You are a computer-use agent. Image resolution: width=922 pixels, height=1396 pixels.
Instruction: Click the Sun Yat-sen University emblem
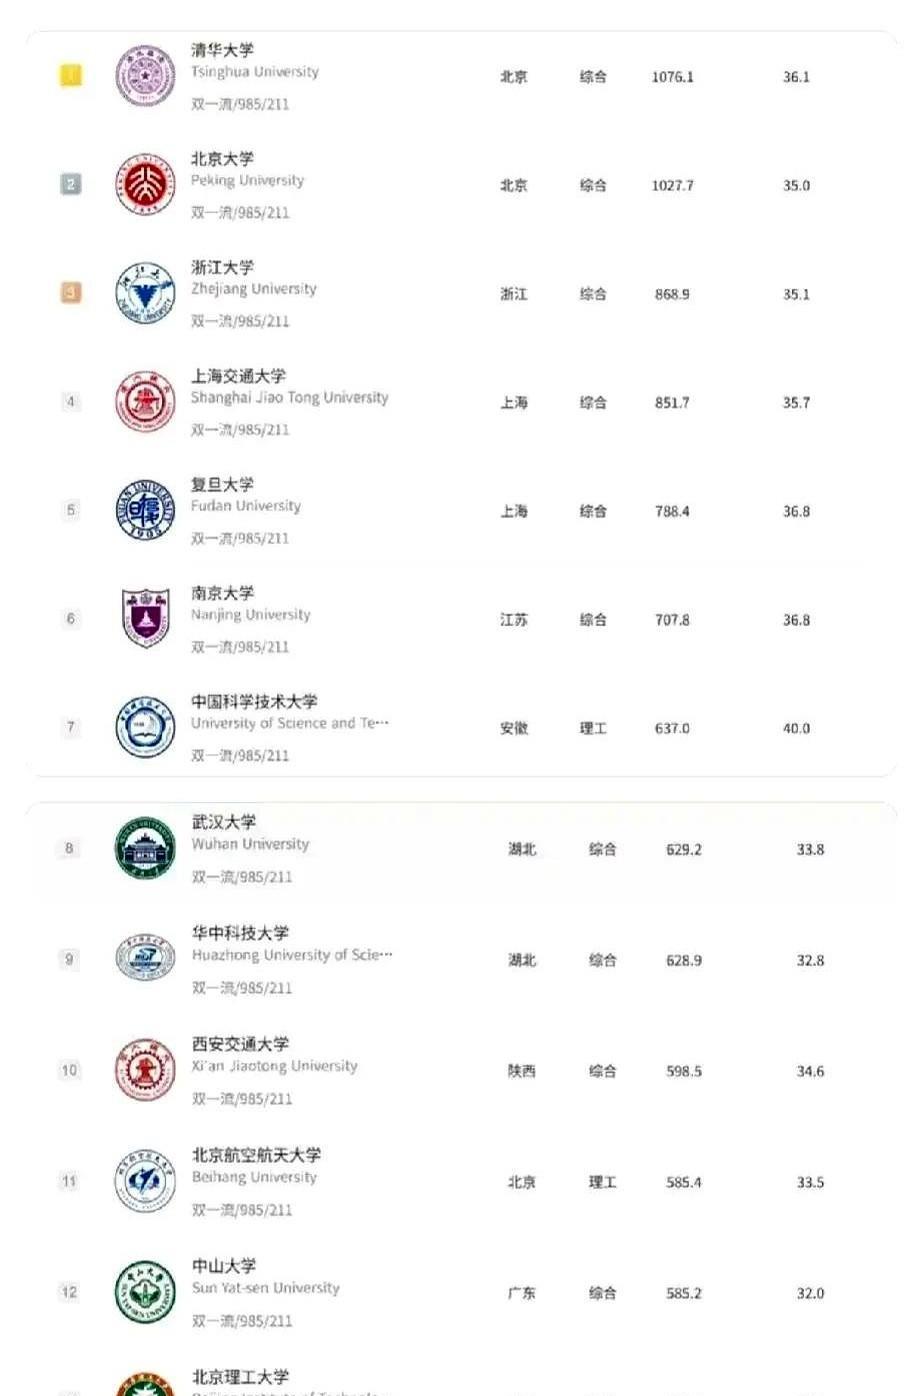click(x=145, y=1292)
